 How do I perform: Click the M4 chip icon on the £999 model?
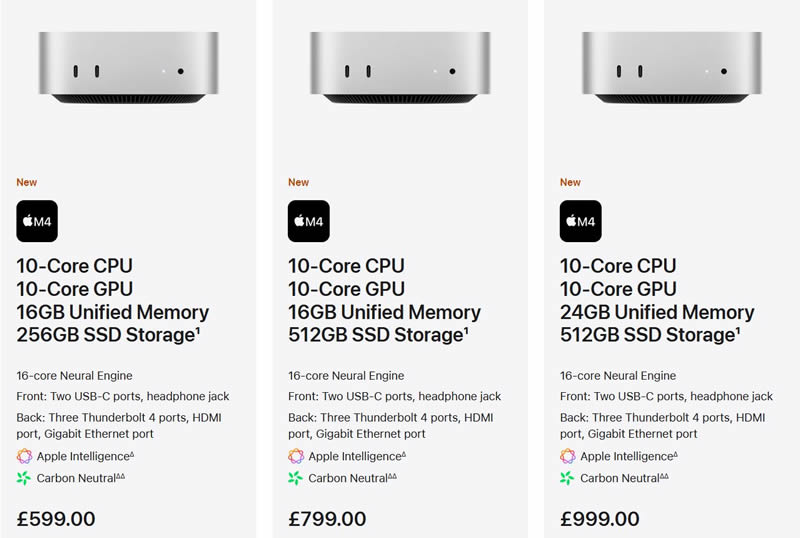click(581, 221)
